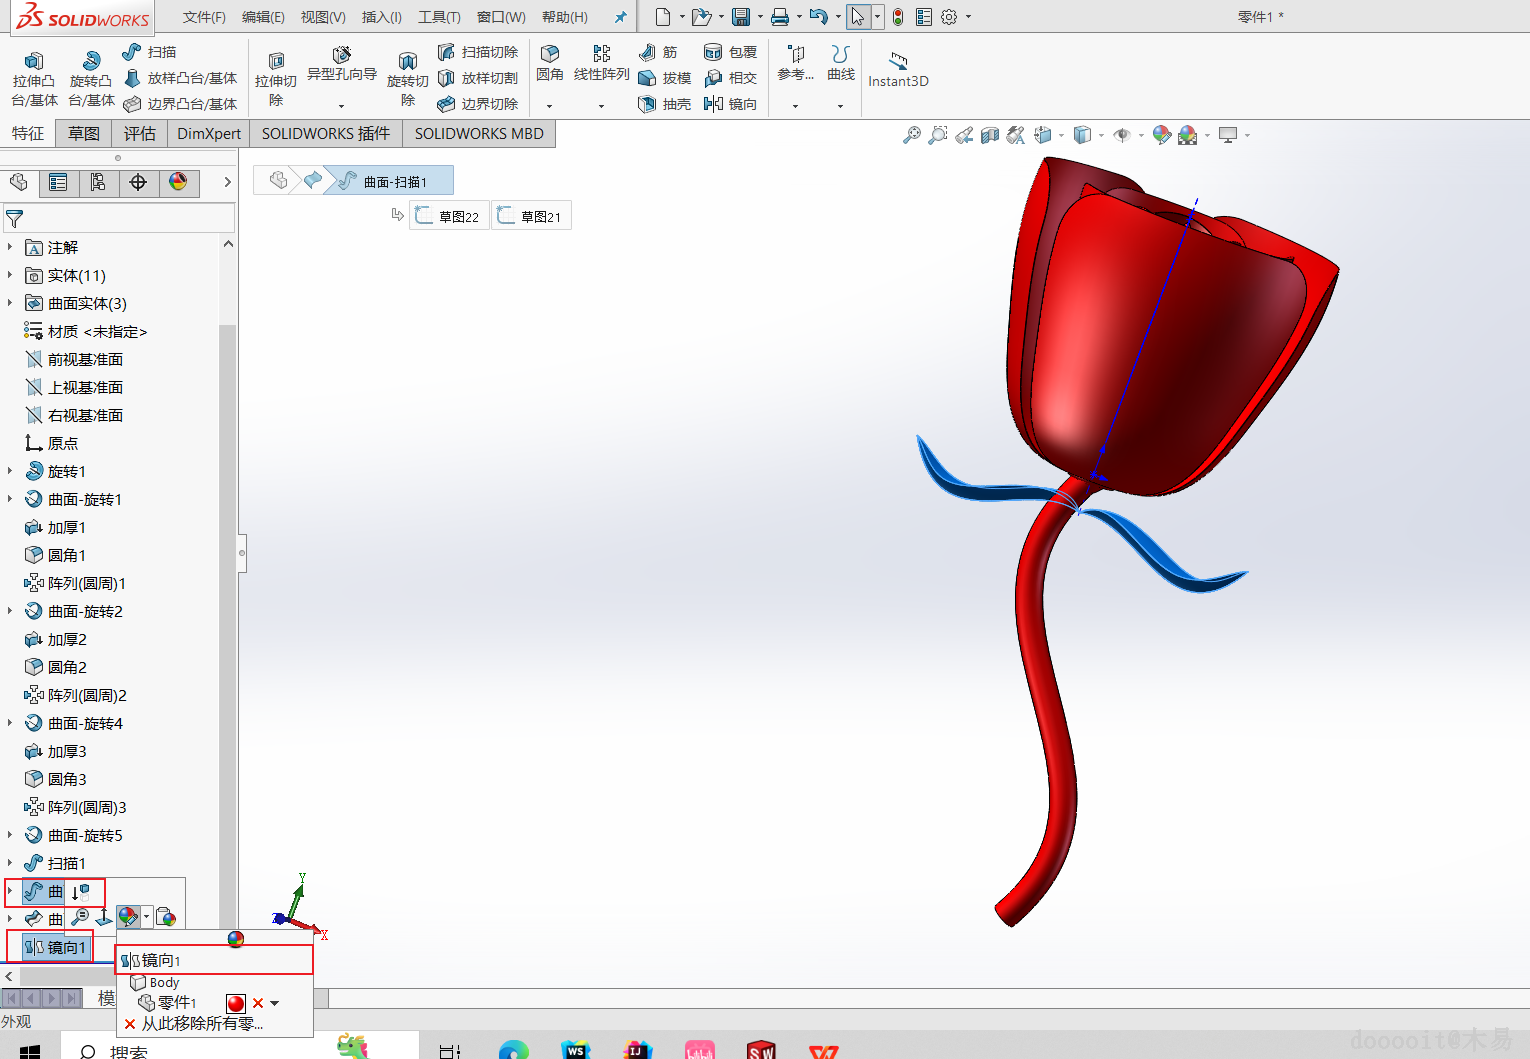Click the 镜向 (Mirror) tool in ribbon
The height and width of the screenshot is (1059, 1530).
(x=730, y=104)
